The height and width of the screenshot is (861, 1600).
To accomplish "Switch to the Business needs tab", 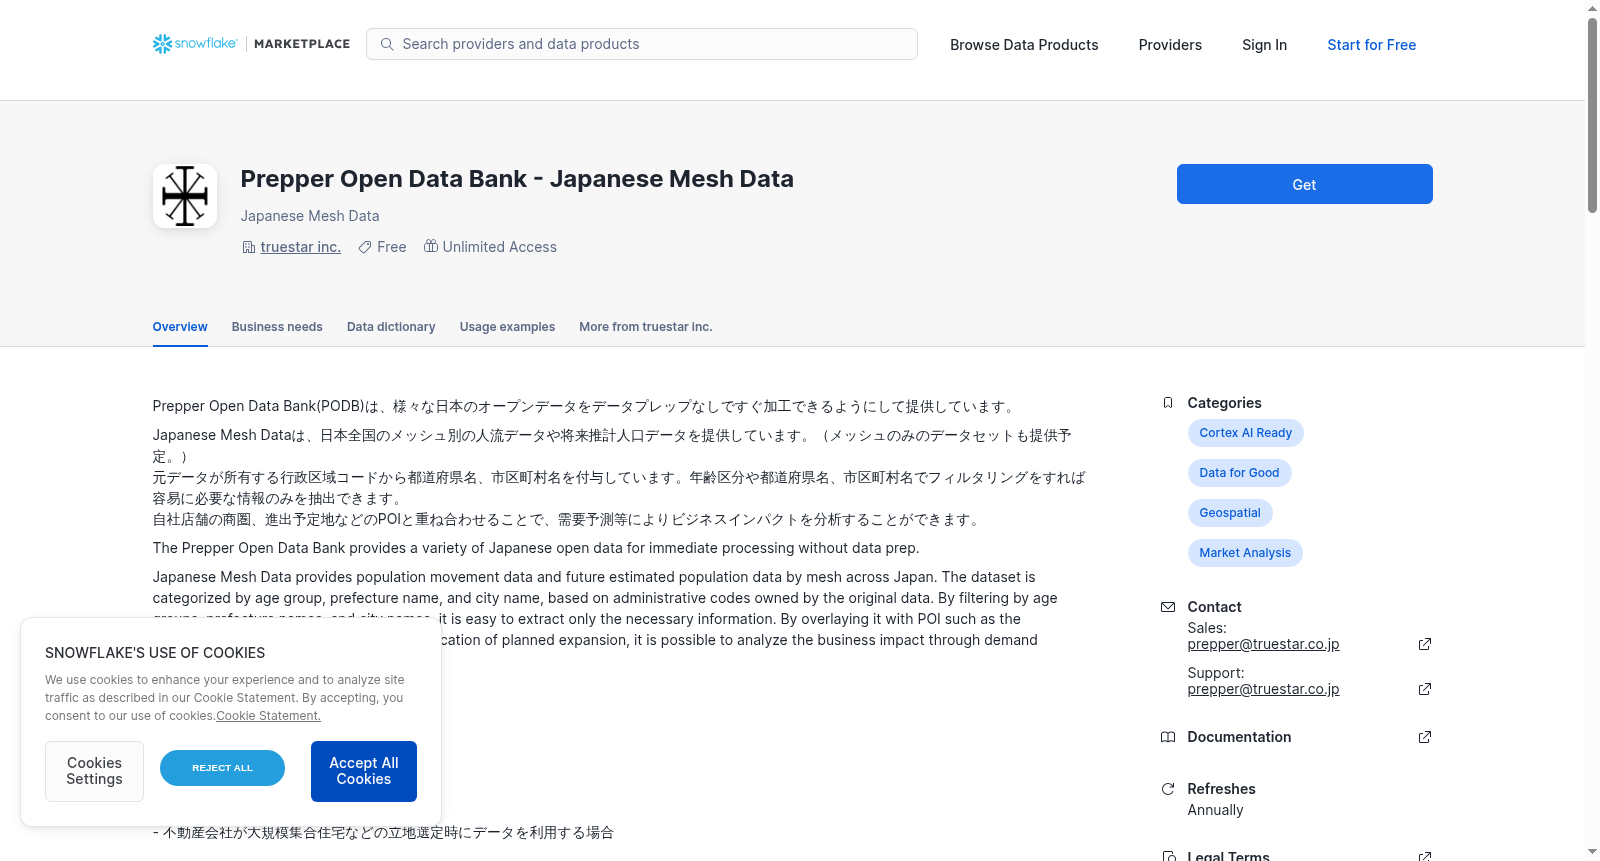I will click(x=277, y=327).
